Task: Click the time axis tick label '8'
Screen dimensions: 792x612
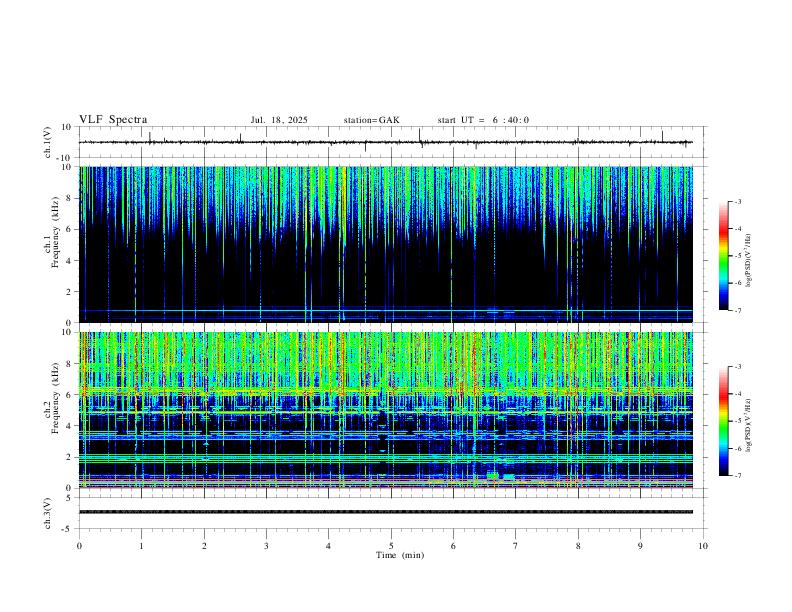Action: (x=578, y=546)
